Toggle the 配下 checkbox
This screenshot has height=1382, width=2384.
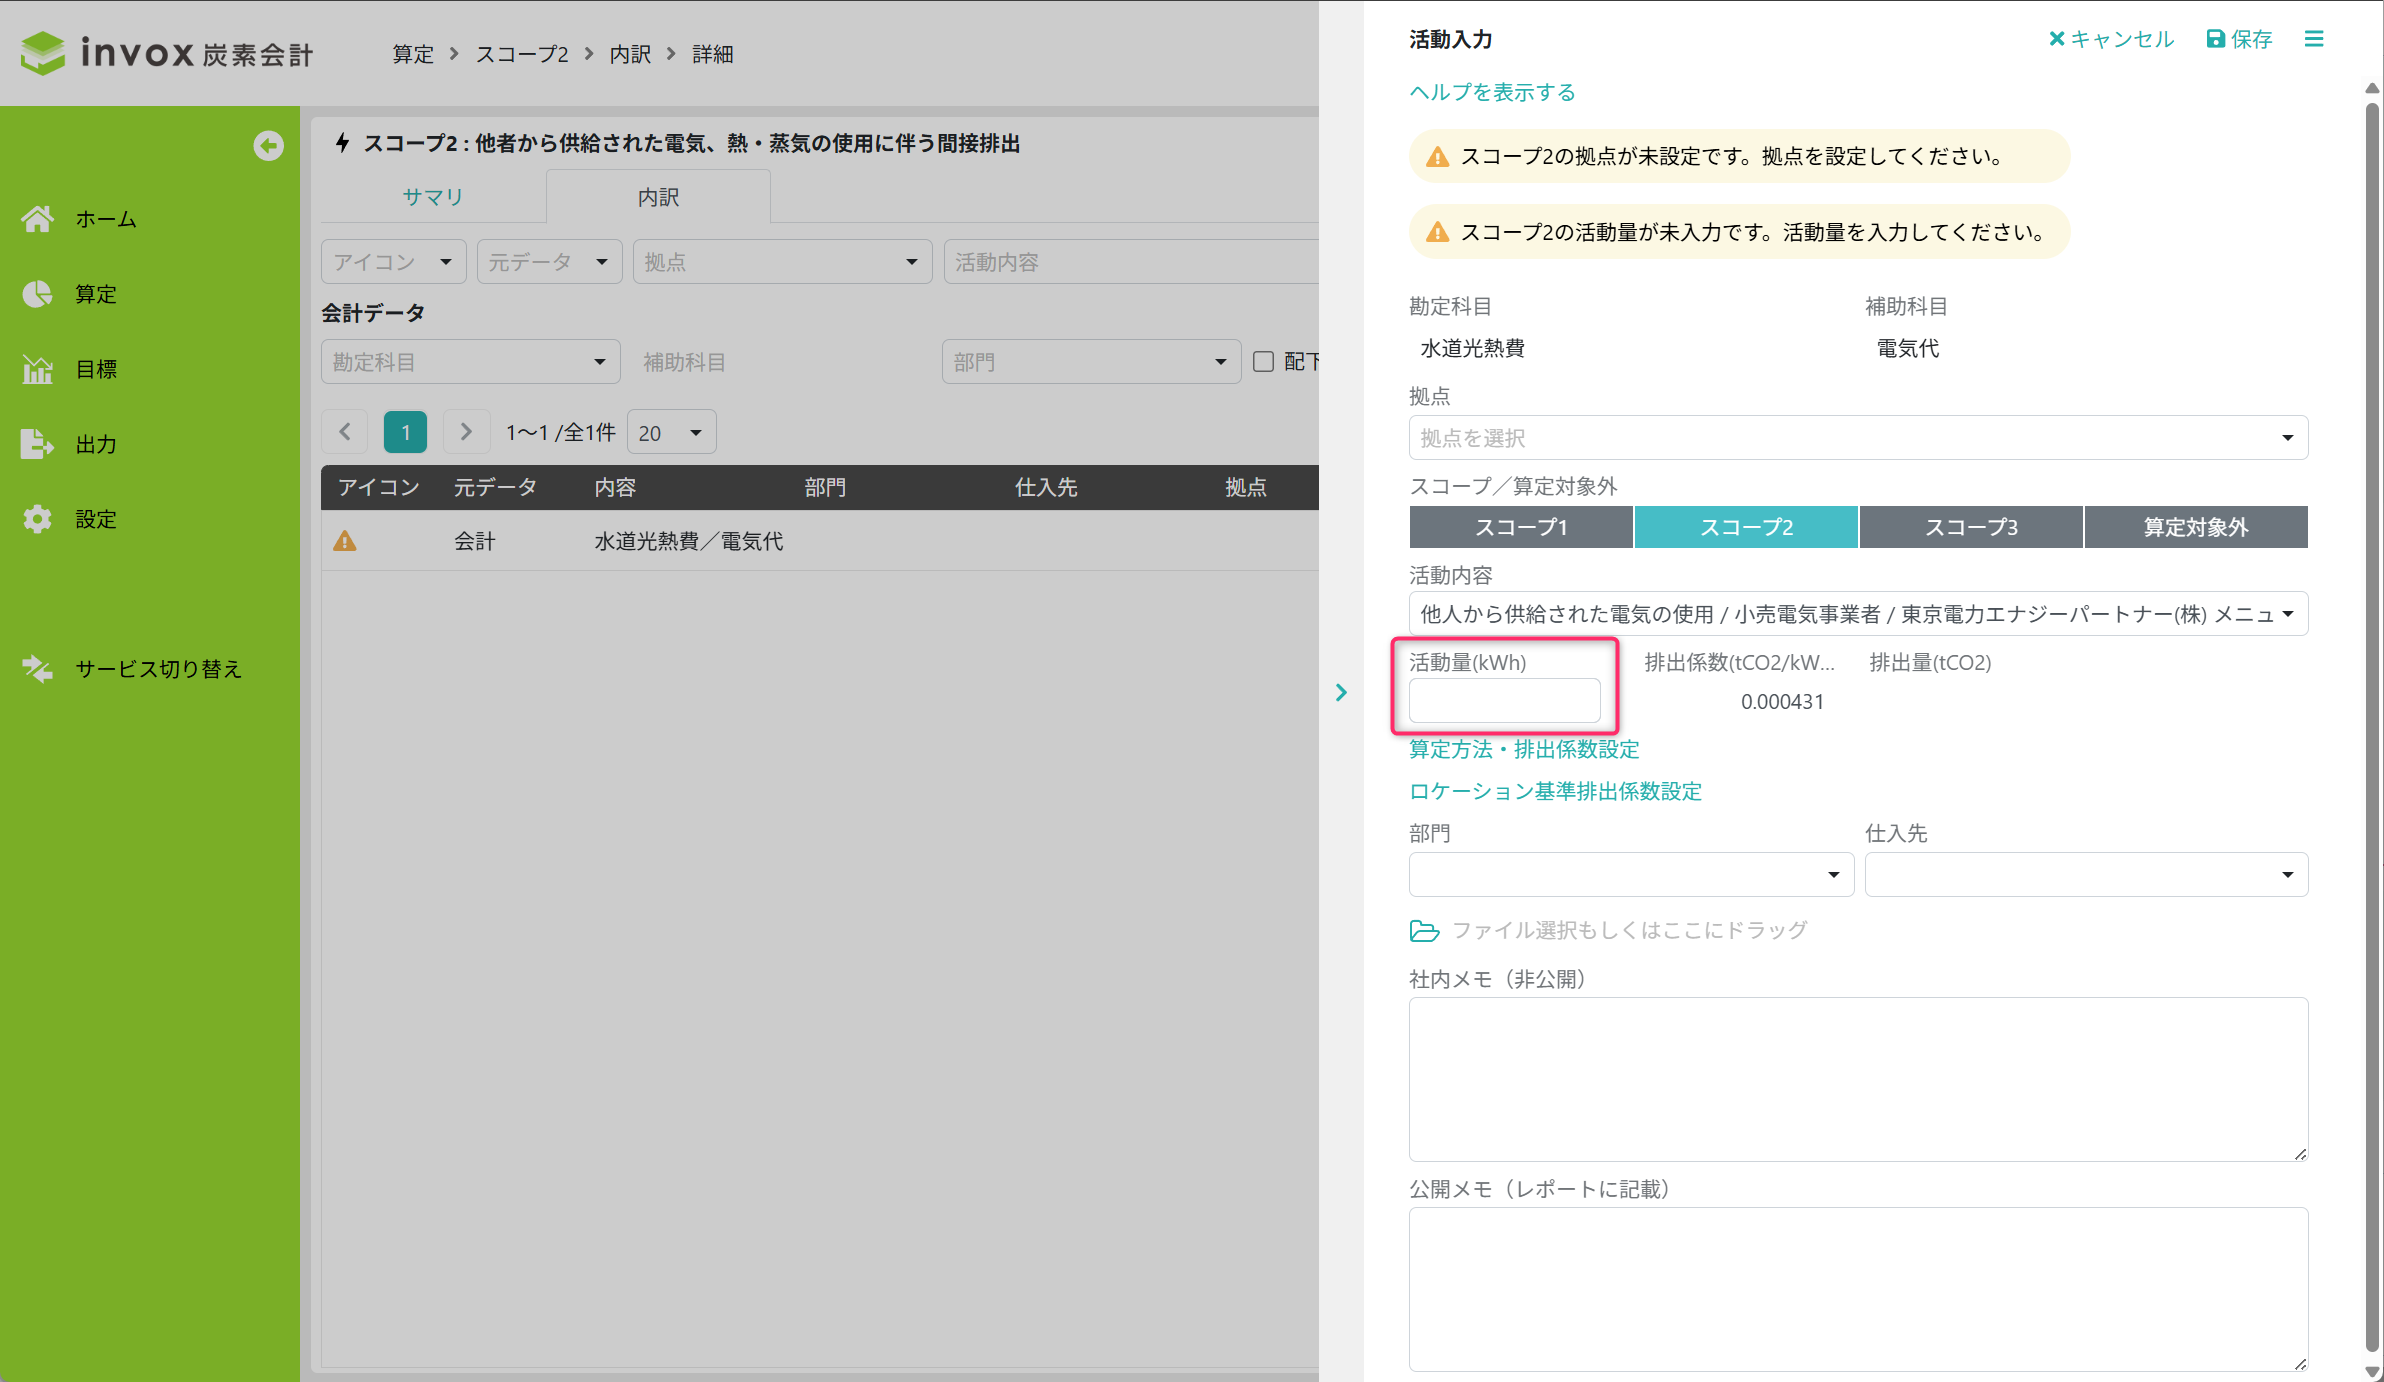click(x=1263, y=362)
